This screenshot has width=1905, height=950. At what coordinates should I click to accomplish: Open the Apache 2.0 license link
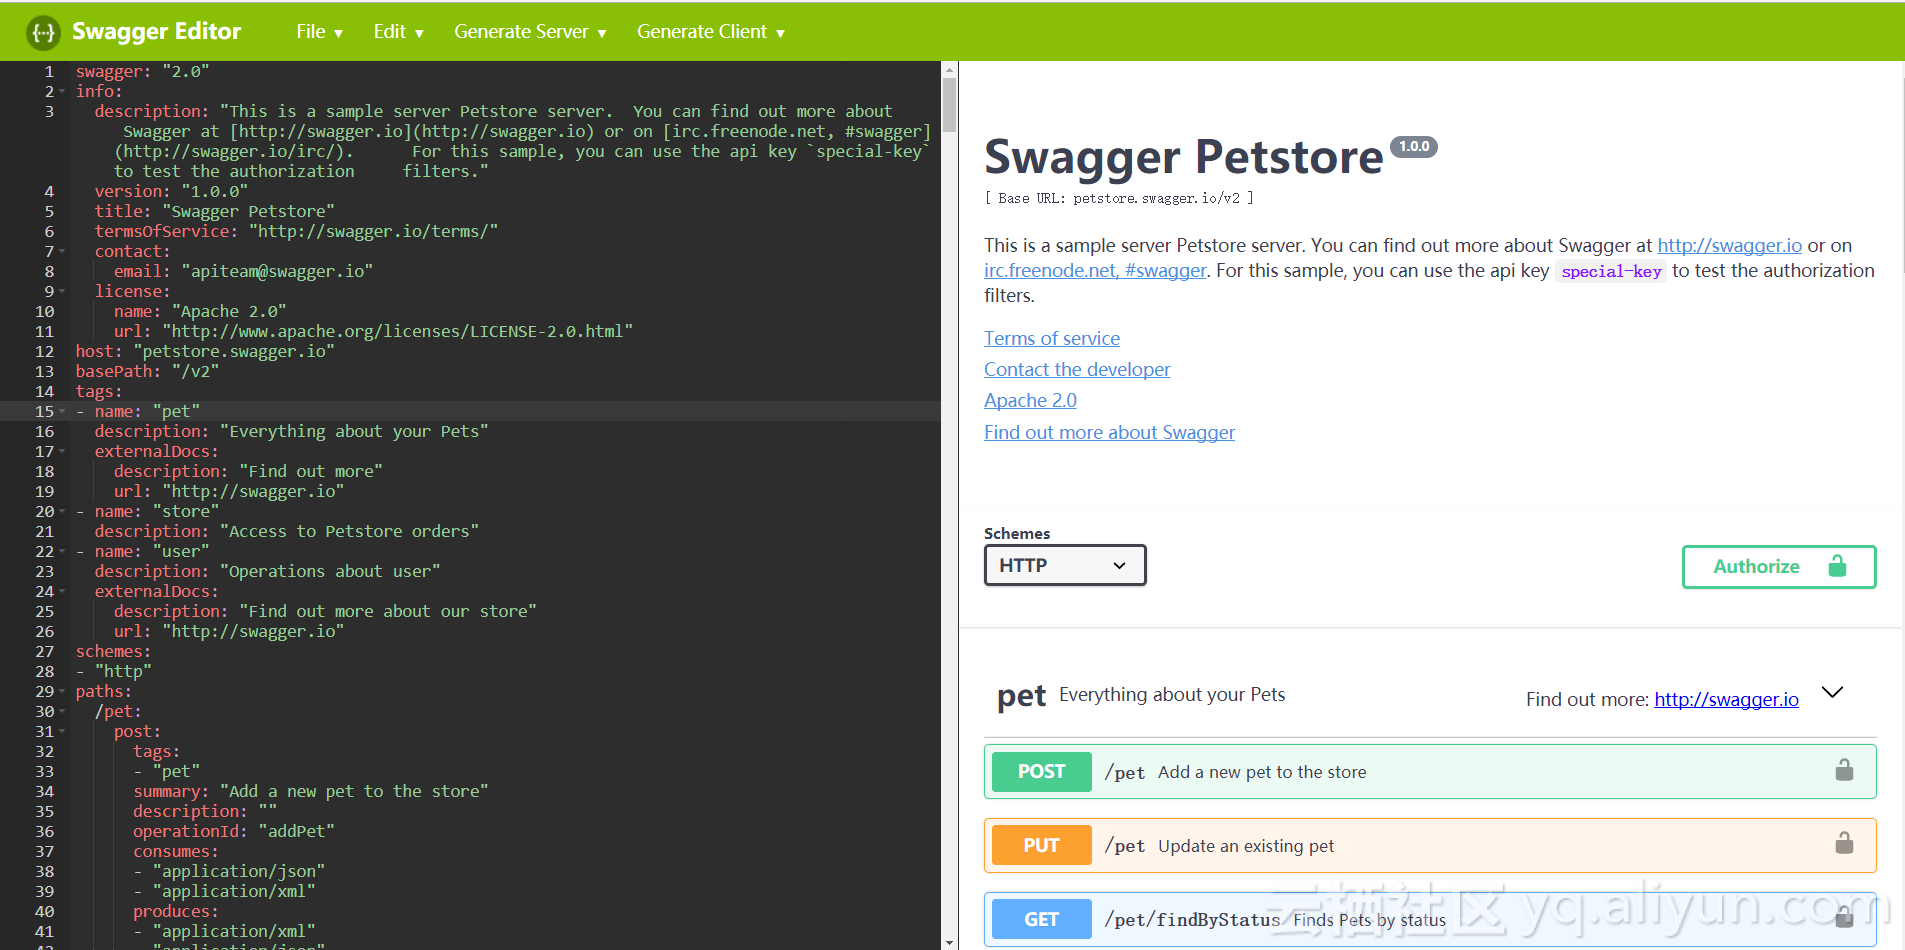click(x=1030, y=401)
